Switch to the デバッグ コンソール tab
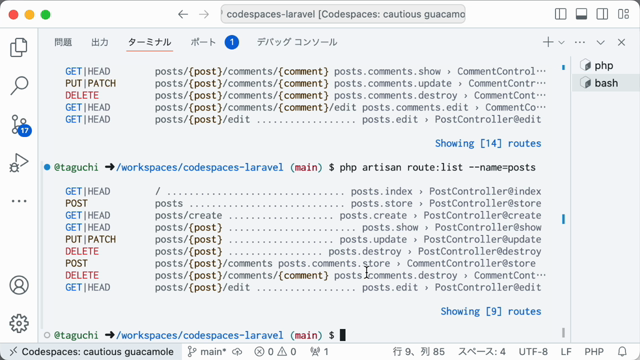 pos(297,42)
